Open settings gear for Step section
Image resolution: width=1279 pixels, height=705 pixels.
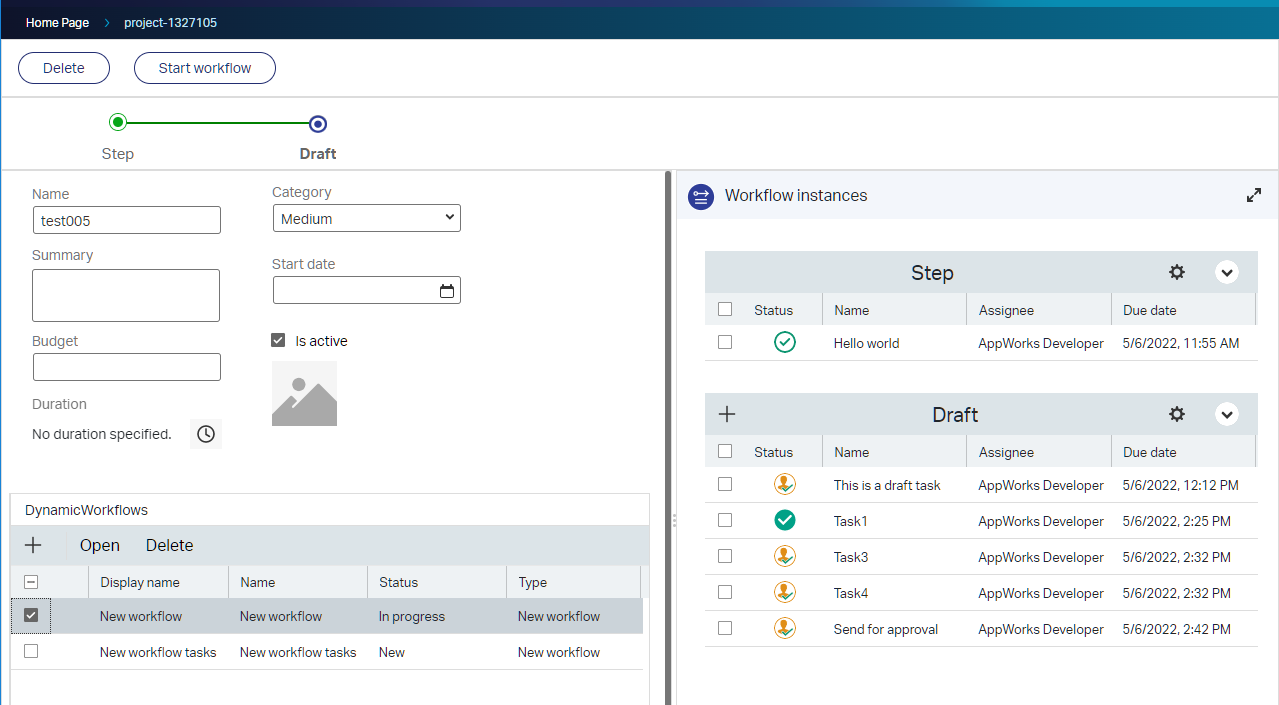(1177, 272)
